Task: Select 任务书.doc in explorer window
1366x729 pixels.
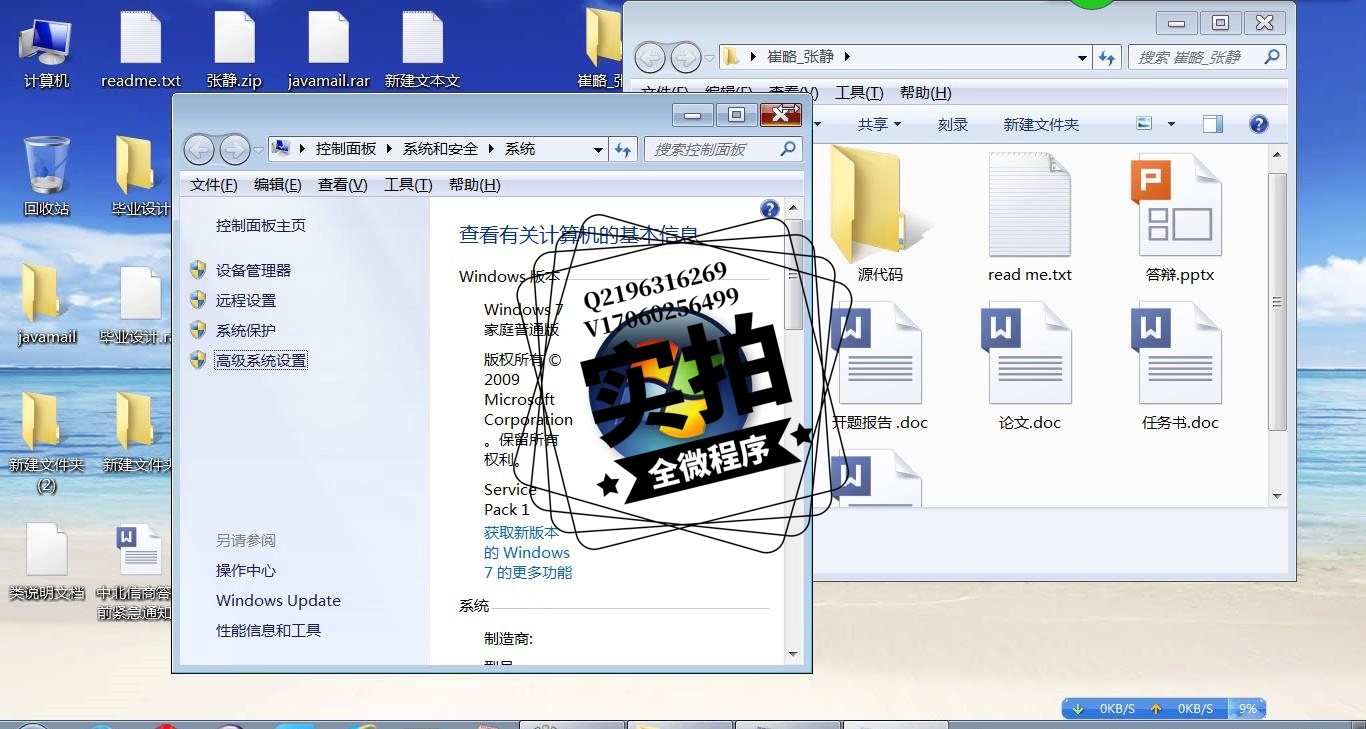Action: coord(1180,367)
